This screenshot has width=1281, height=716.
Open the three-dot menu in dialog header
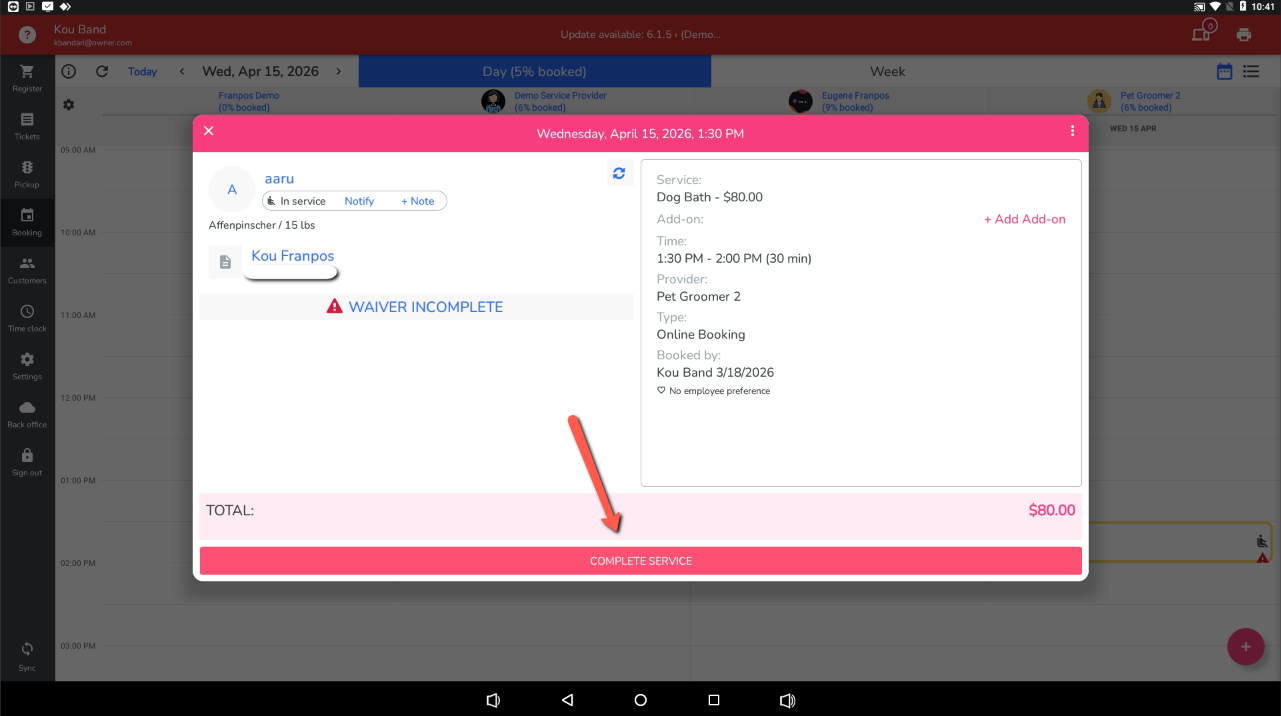tap(1072, 131)
